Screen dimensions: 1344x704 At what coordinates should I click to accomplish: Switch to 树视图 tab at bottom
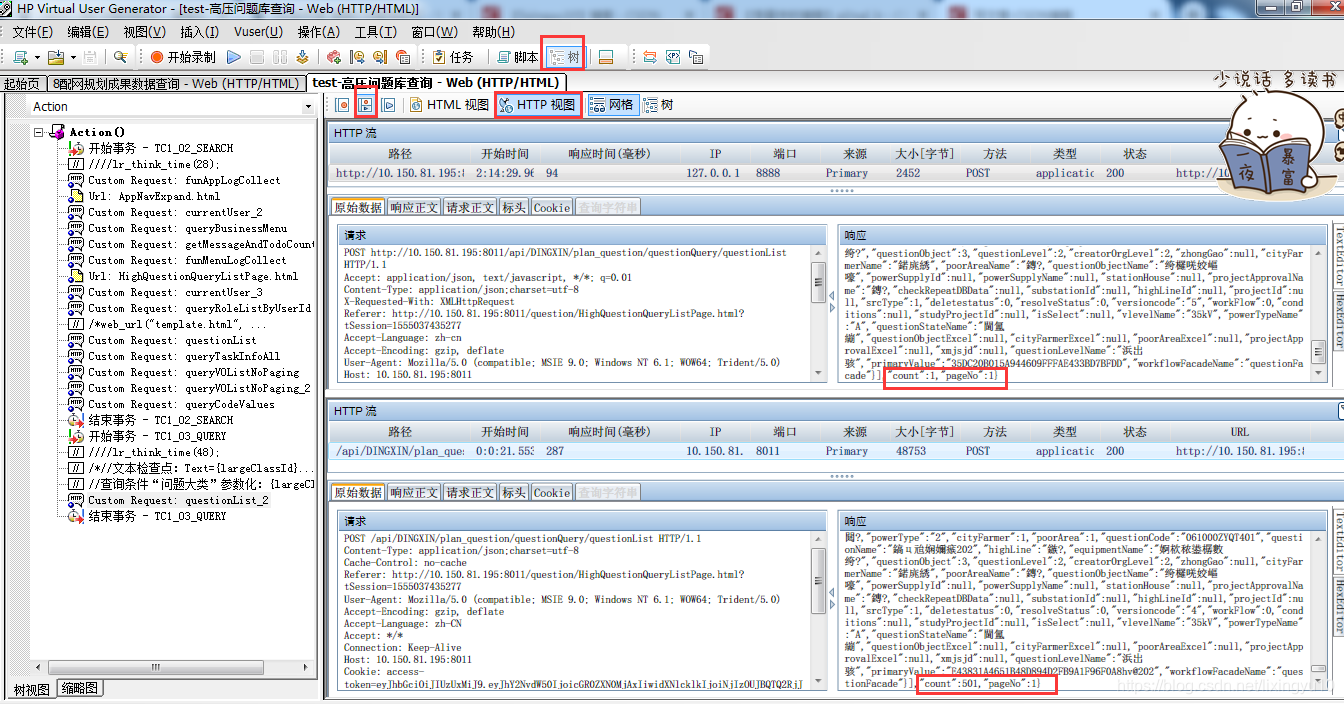click(32, 689)
